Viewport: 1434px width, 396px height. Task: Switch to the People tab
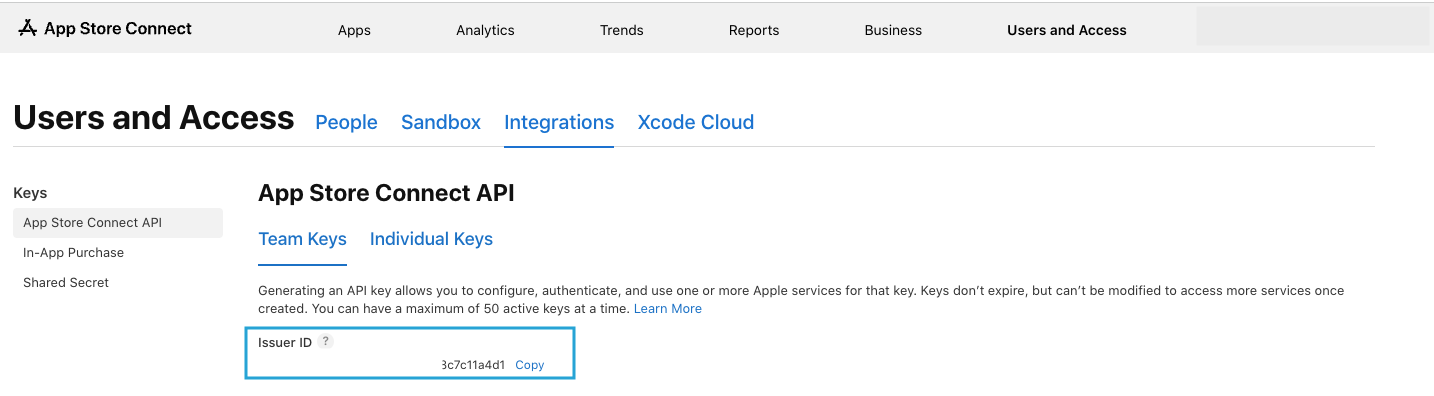tap(346, 122)
